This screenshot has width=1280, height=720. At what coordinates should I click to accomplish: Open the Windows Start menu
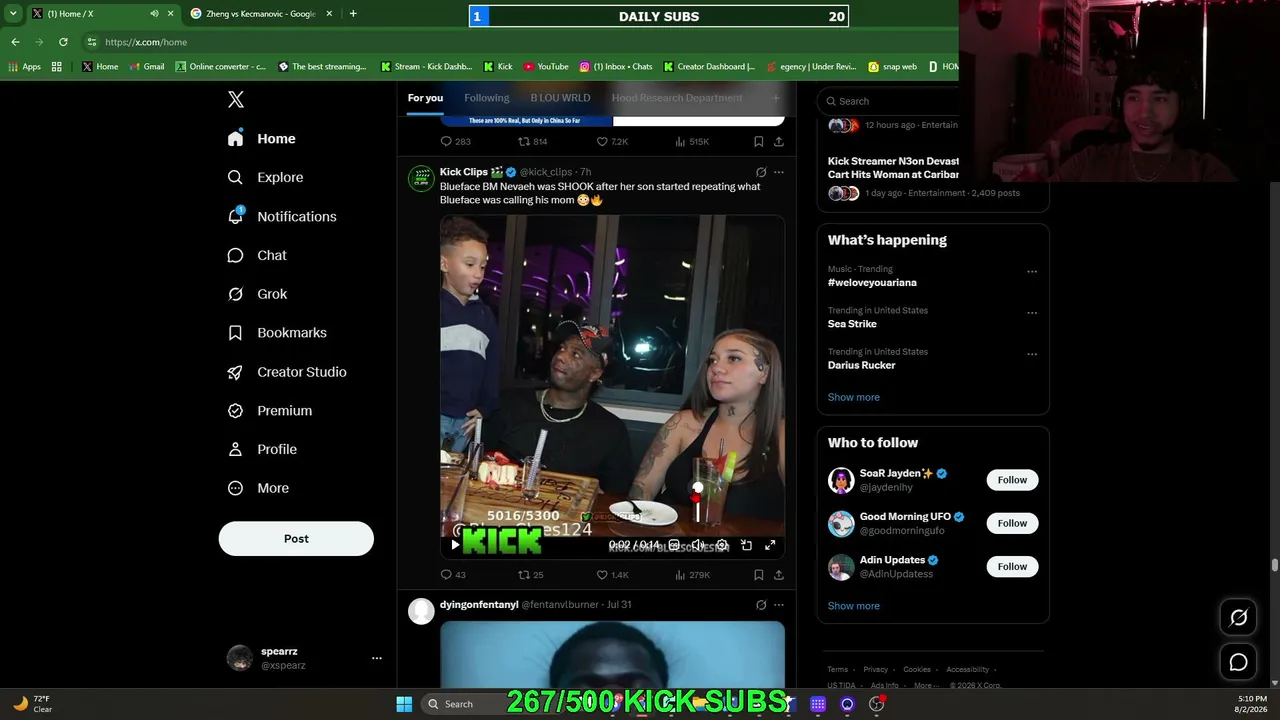tap(404, 704)
